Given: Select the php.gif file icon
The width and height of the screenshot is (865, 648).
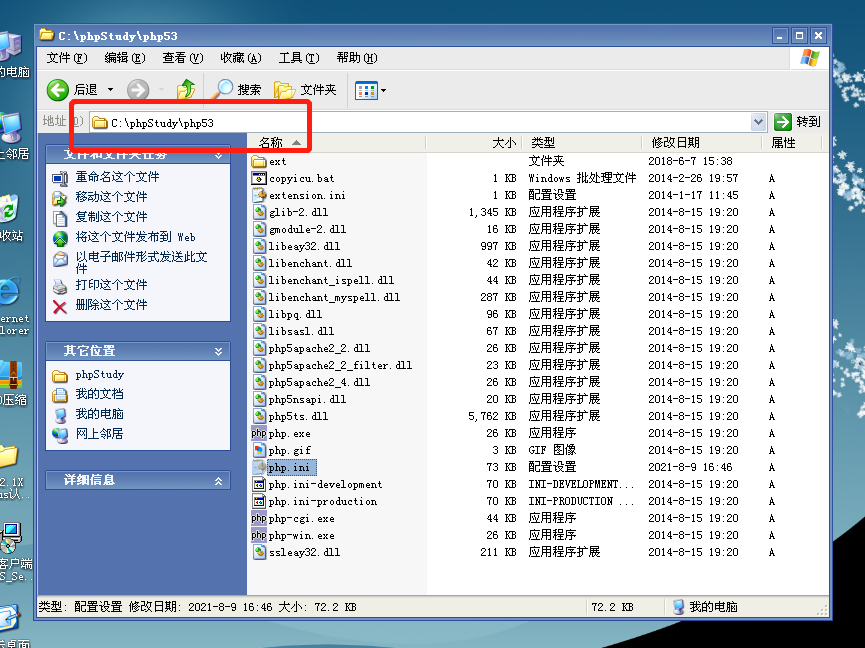Looking at the screenshot, I should (x=259, y=450).
